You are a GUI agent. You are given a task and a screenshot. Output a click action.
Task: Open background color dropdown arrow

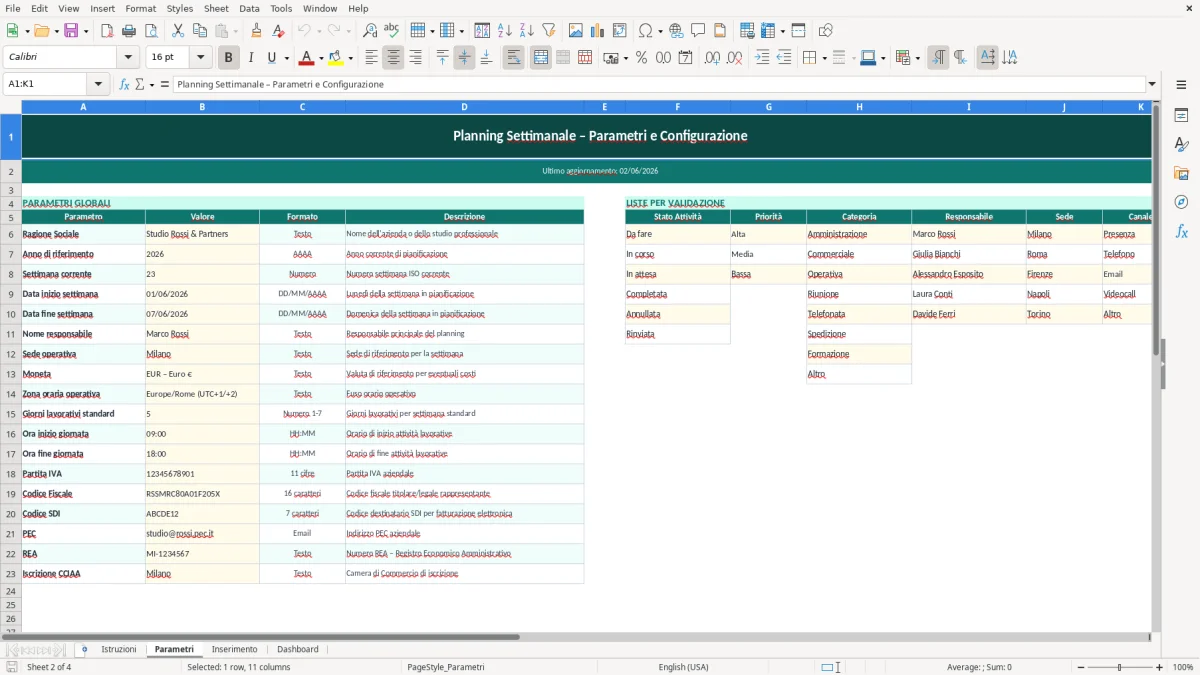(x=350, y=58)
